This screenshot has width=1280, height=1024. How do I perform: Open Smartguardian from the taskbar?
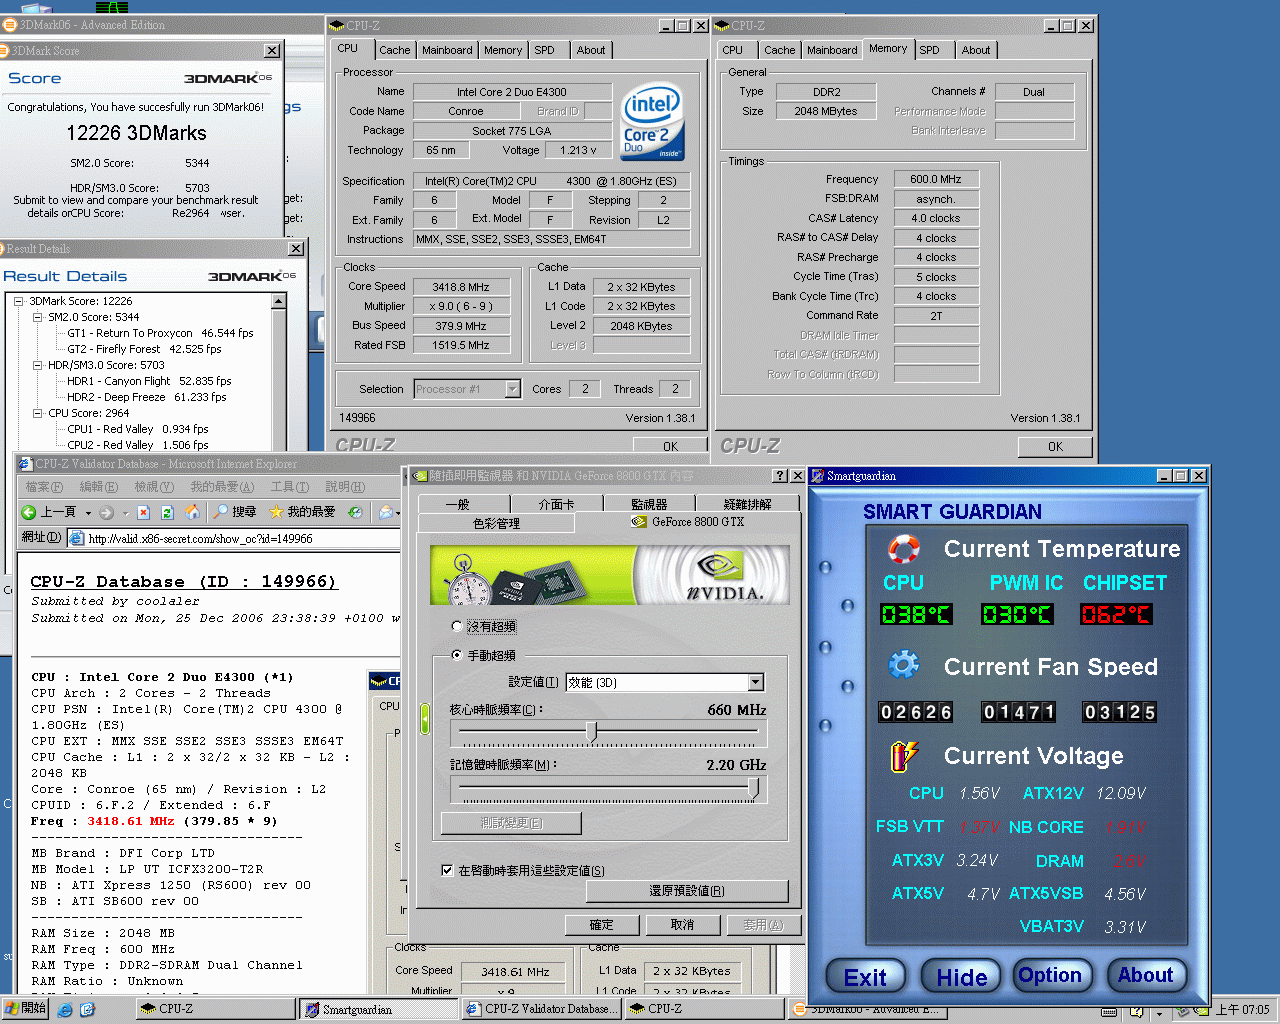point(379,1010)
